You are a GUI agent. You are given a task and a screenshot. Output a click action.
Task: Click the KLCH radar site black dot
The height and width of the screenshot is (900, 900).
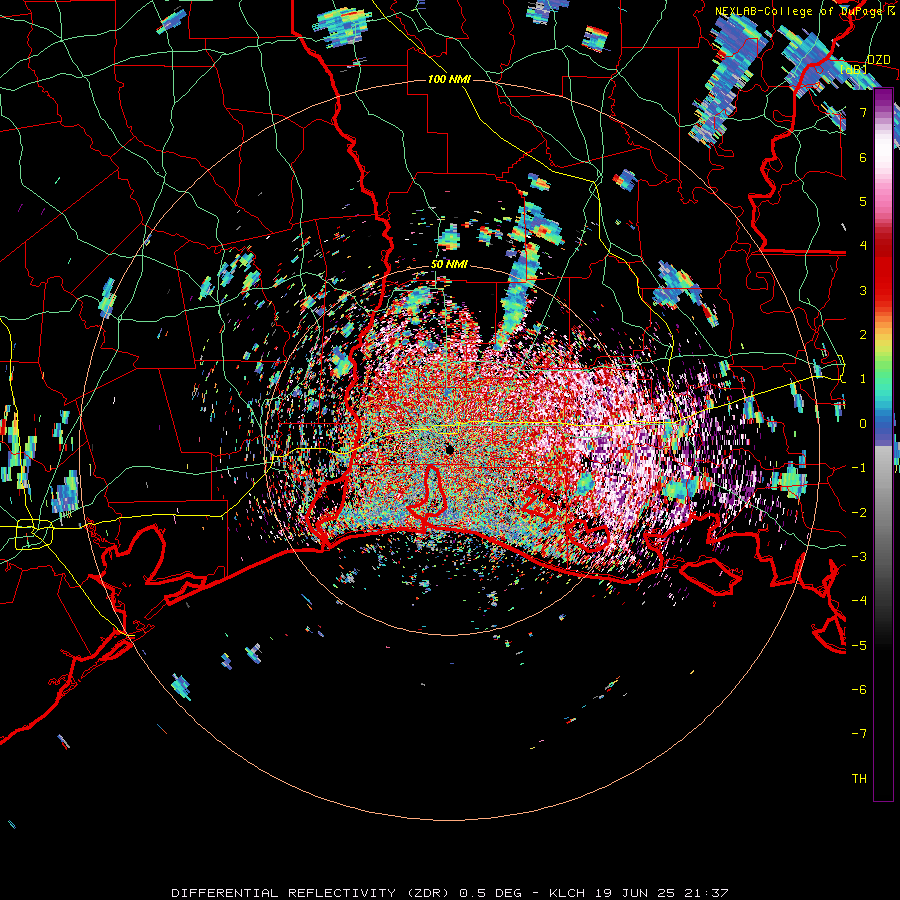coord(449,450)
